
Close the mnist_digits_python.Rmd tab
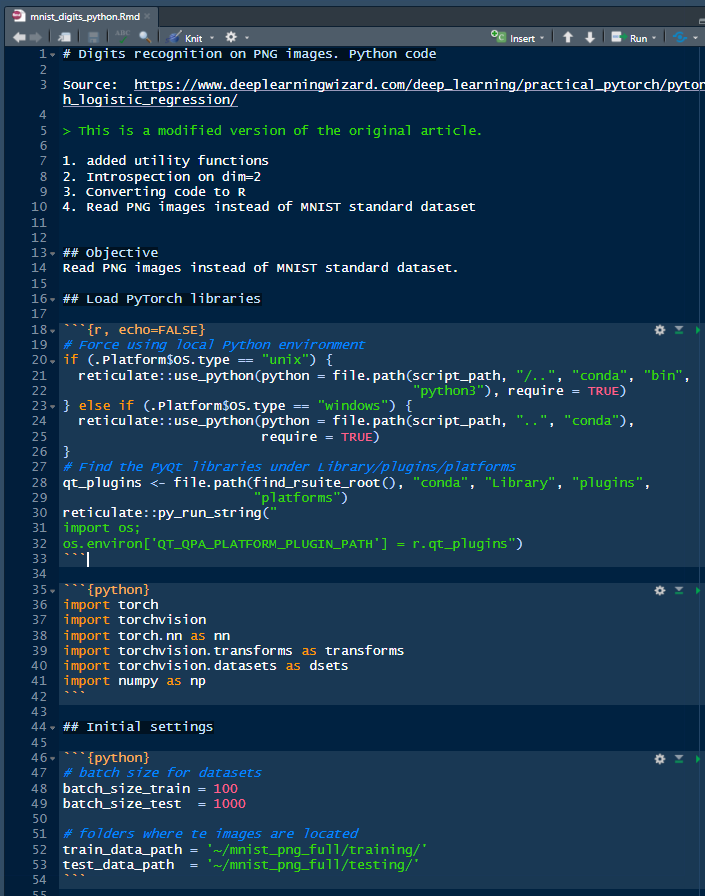click(148, 16)
